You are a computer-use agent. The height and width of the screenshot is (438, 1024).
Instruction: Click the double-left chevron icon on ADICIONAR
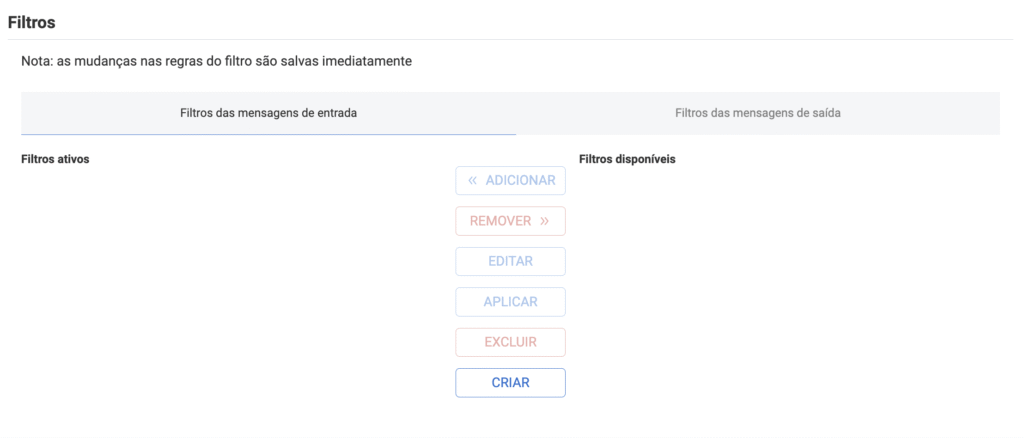473,181
